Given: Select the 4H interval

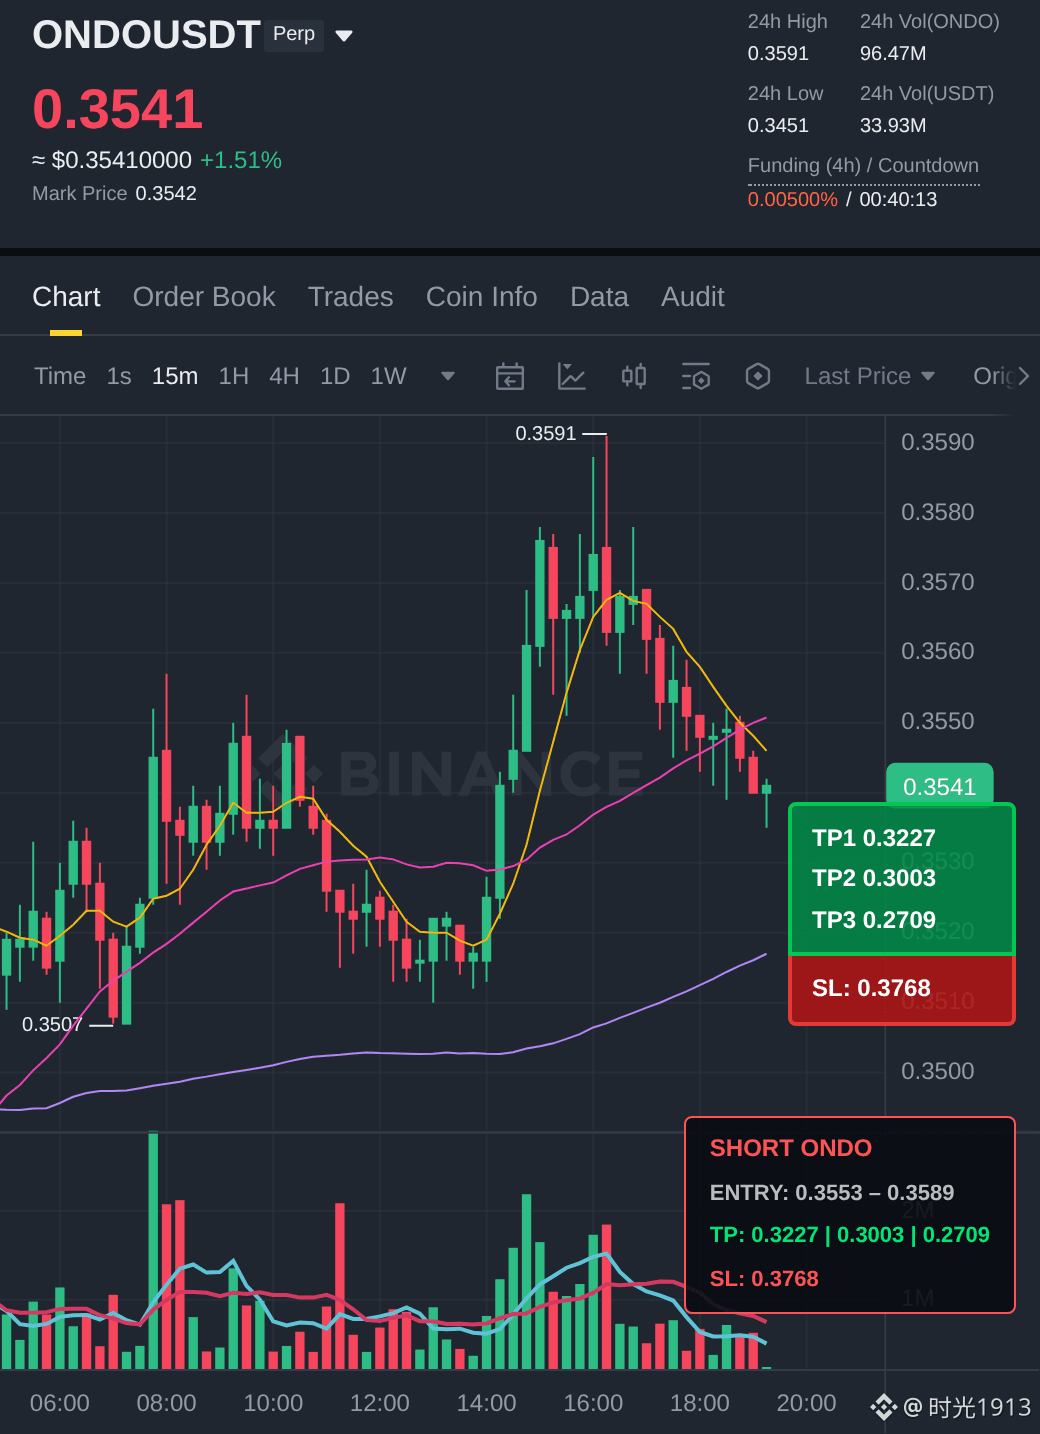Looking at the screenshot, I should pyautogui.click(x=284, y=376).
